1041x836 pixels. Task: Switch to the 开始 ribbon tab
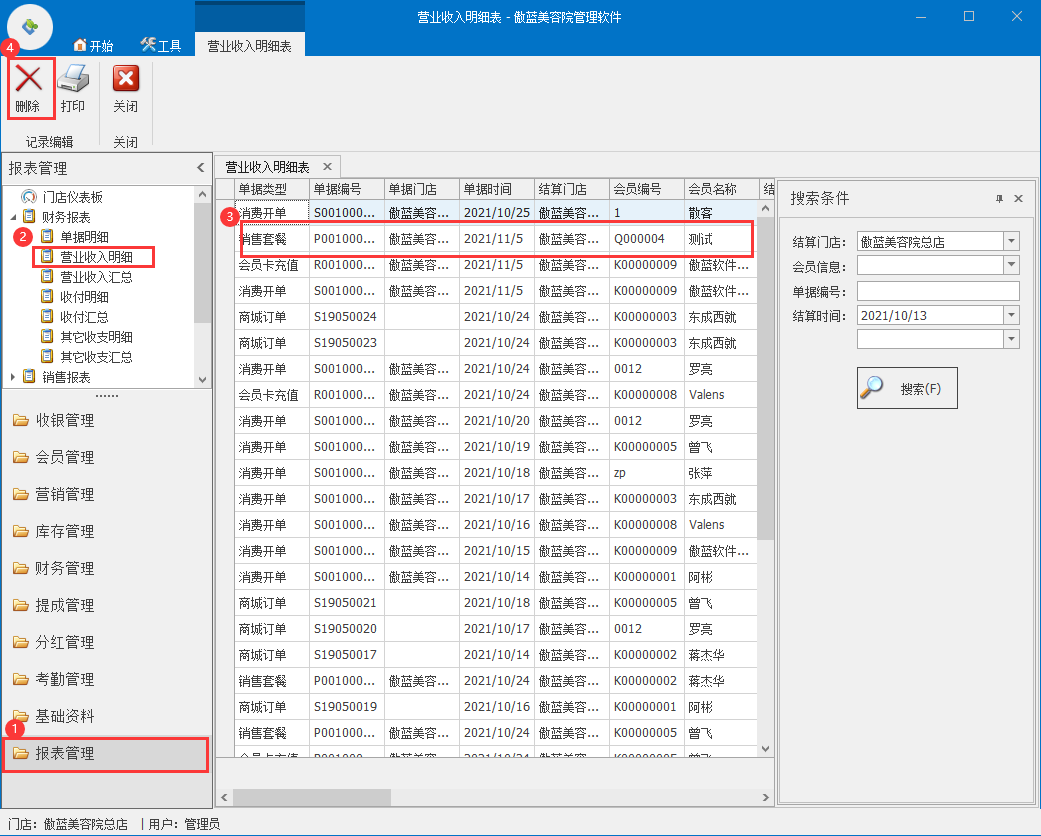[94, 45]
